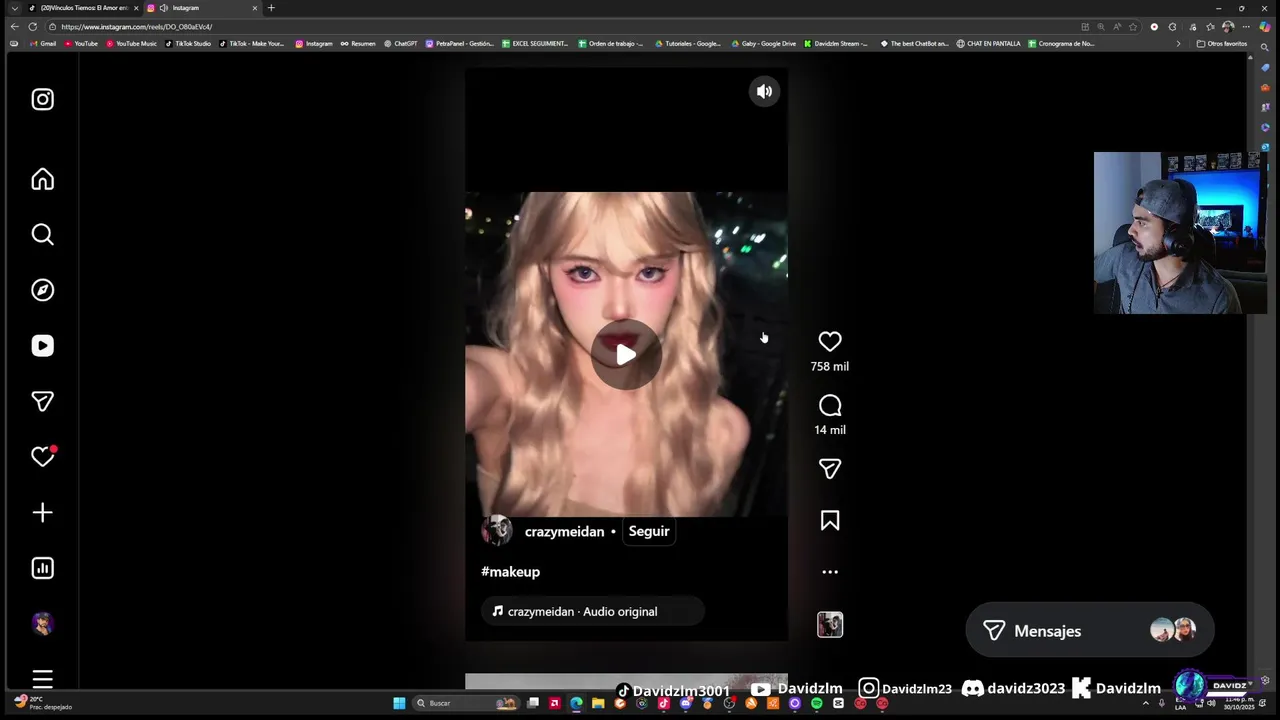Click the Seguir follow button
Viewport: 1280px width, 720px height.
(649, 531)
